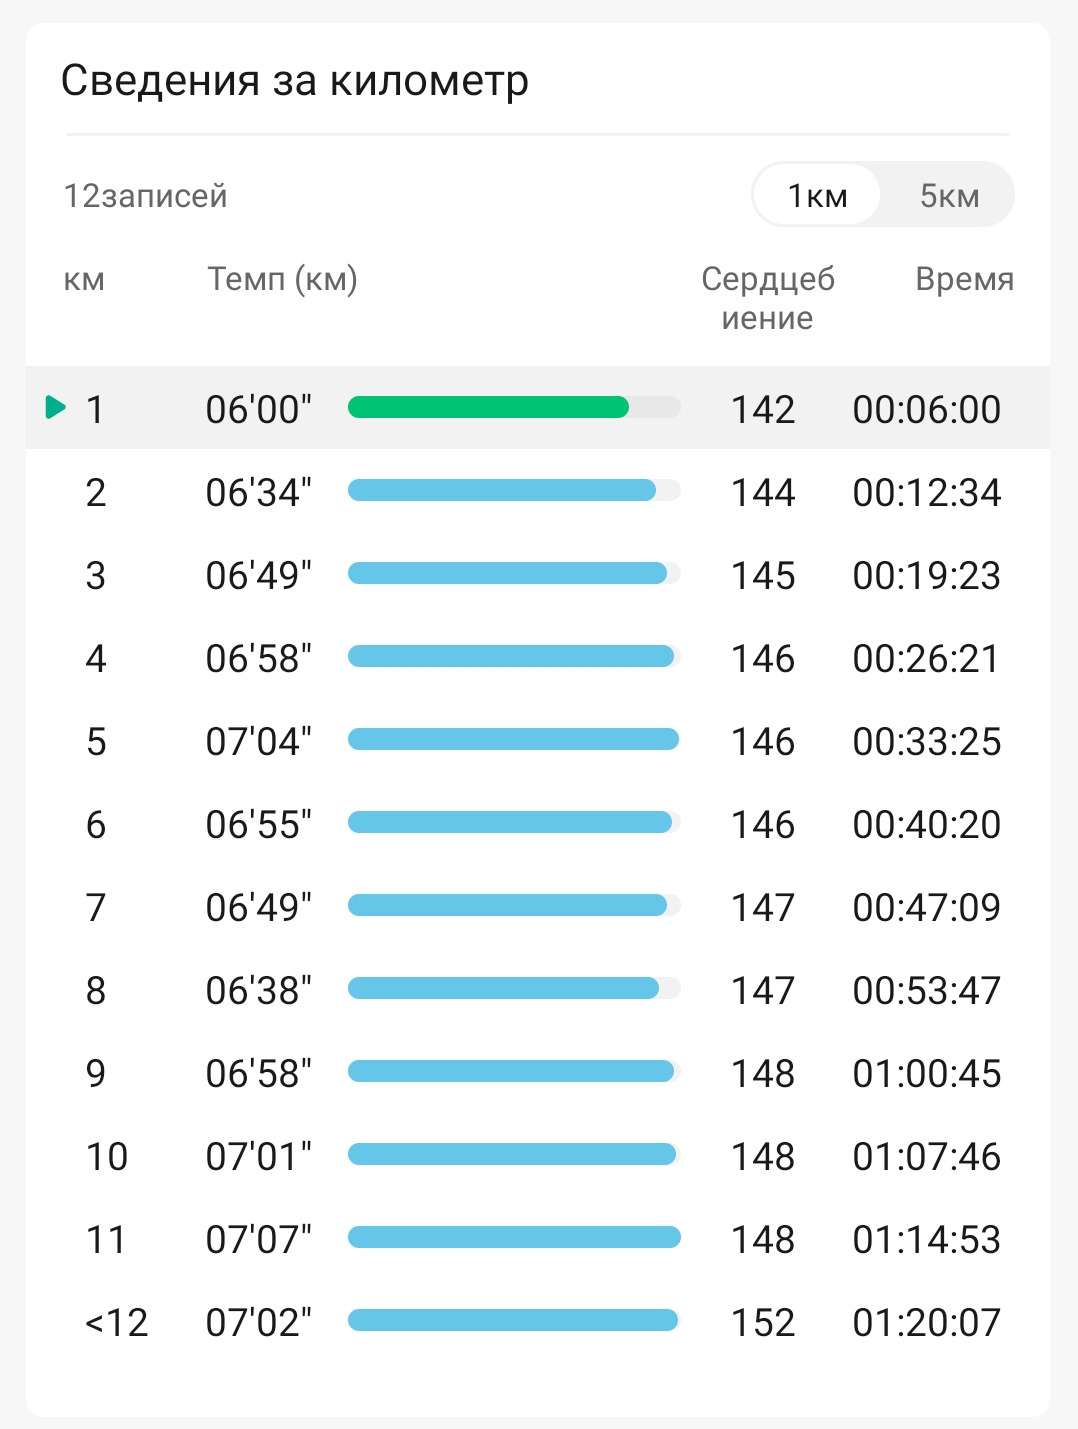Select the kilometer 2 row pace 06'34"
Image resolution: width=1078 pixels, height=1429 pixels.
(258, 492)
